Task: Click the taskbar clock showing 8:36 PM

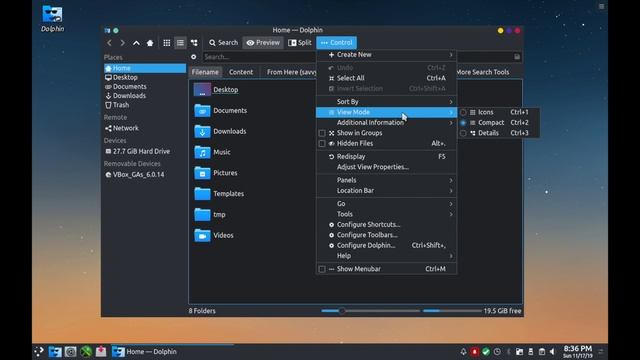Action: coord(578,351)
